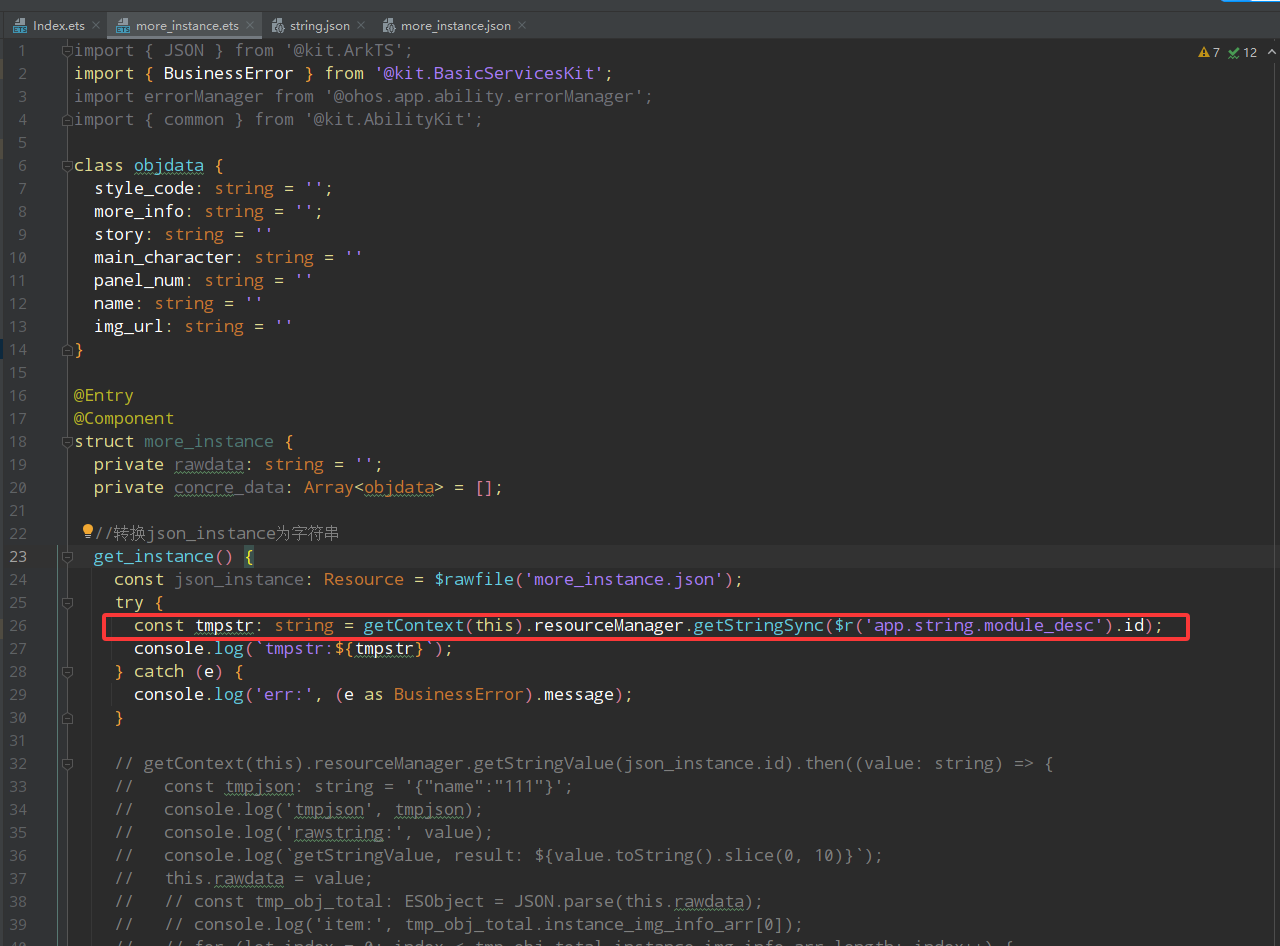The image size is (1280, 946).
Task: Open the more_instance.json tab
Action: [455, 25]
